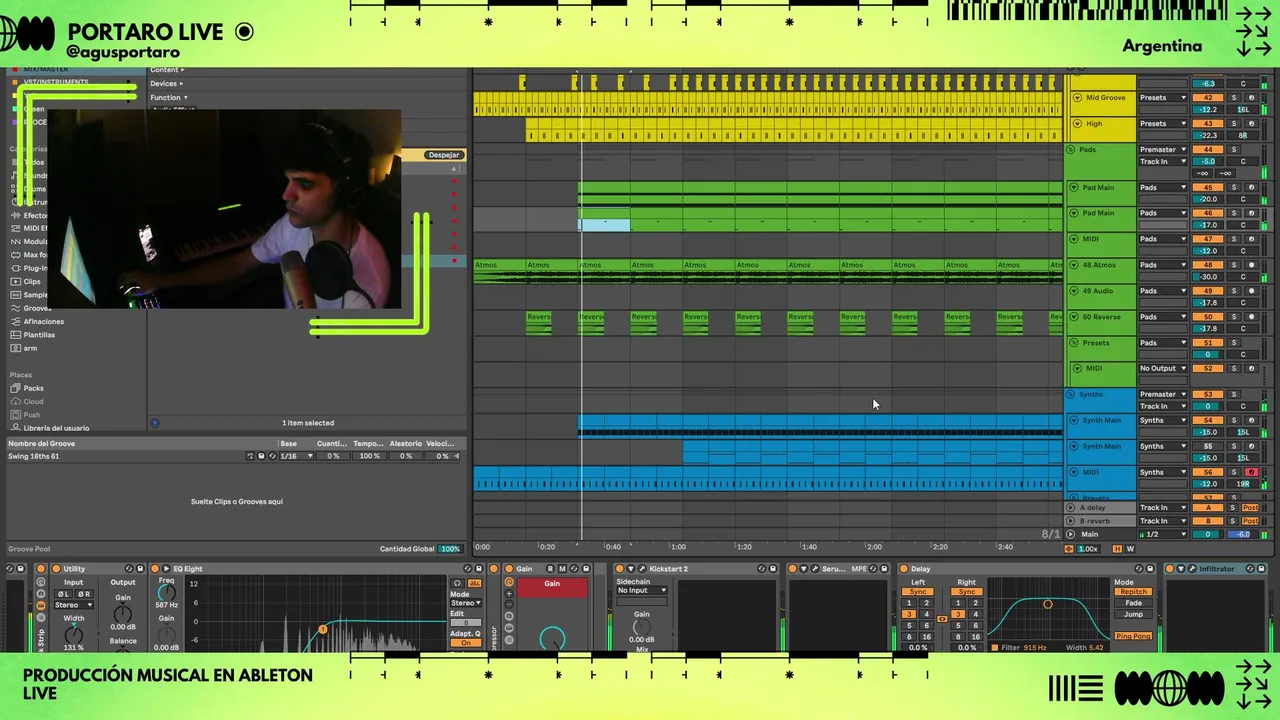Click the Infiltrator hot-swap icon
Screen dimensions: 1280x720
1250,568
